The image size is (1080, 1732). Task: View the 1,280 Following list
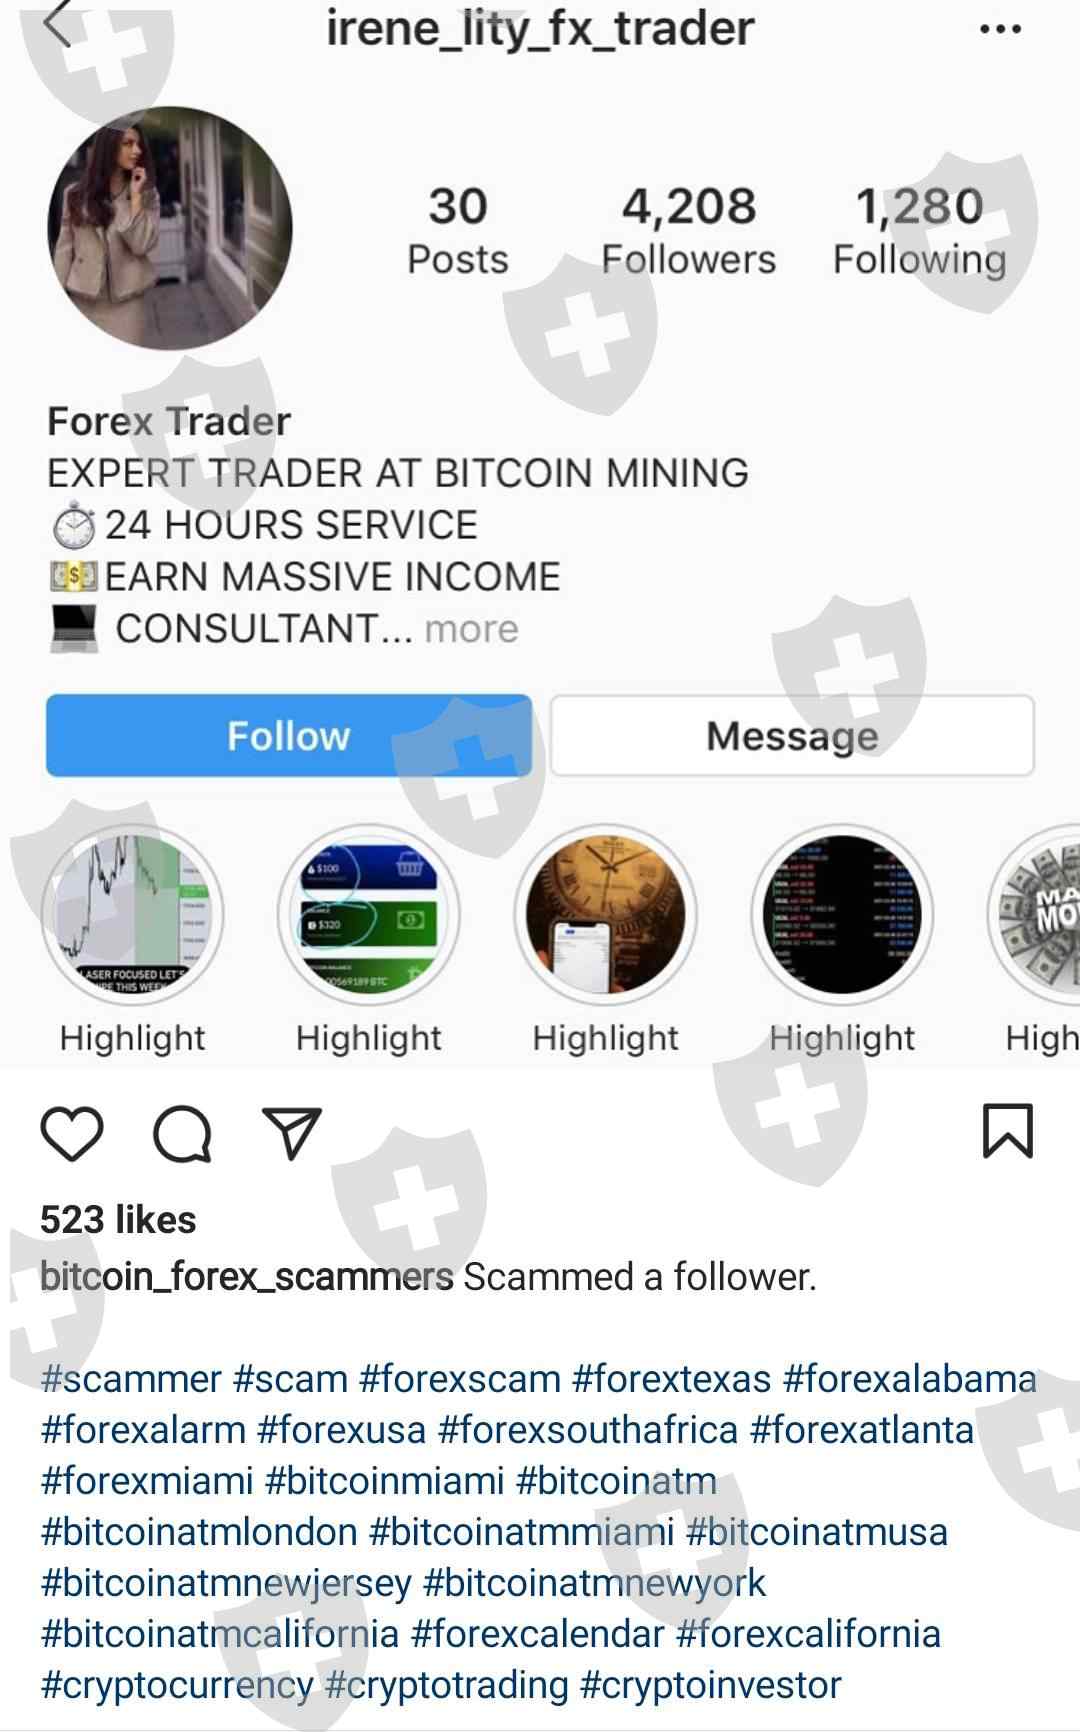click(920, 231)
